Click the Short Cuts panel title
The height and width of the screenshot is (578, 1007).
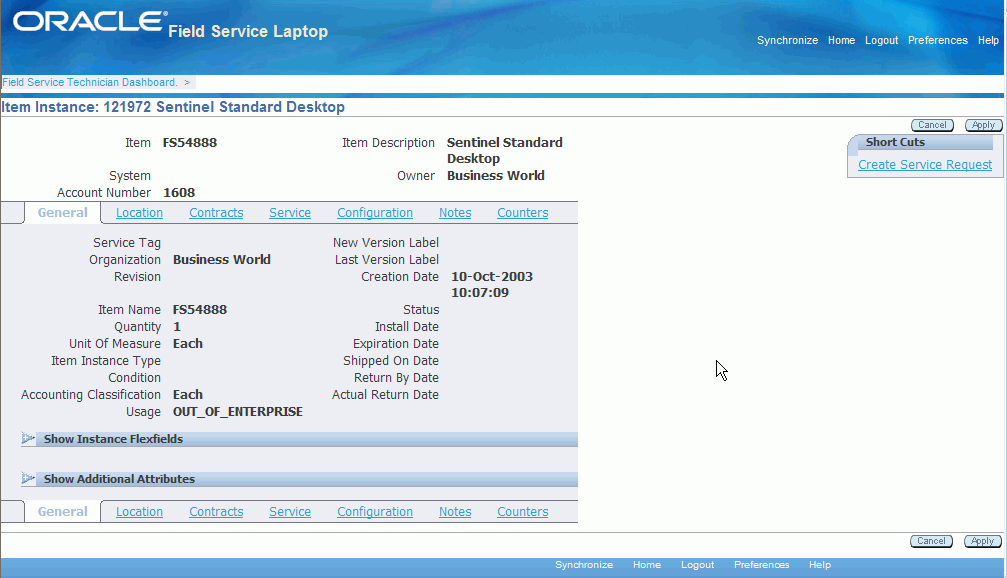coord(895,142)
